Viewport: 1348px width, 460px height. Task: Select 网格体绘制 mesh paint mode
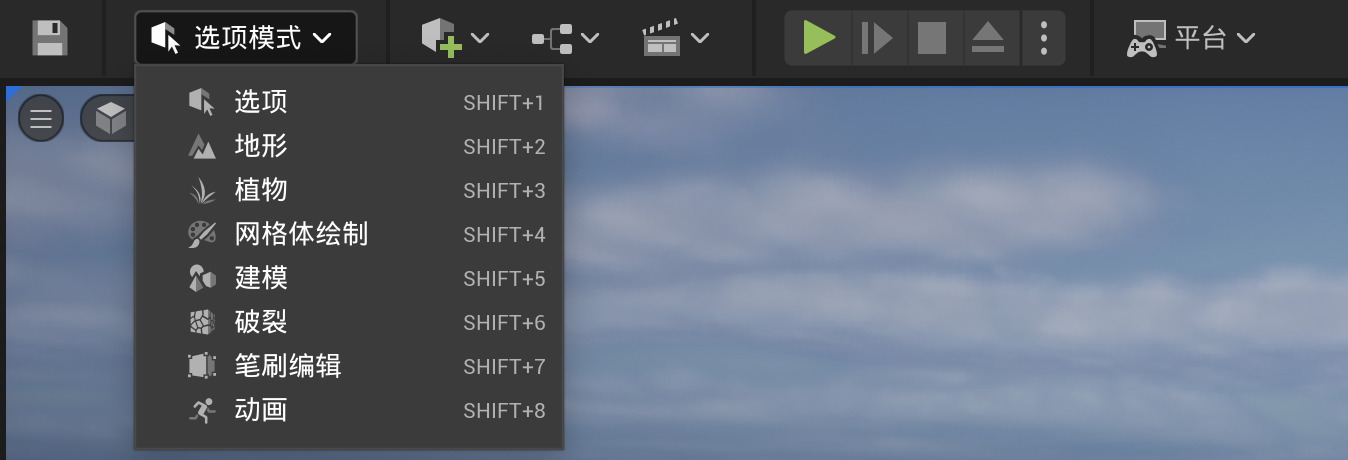[x=349, y=234]
